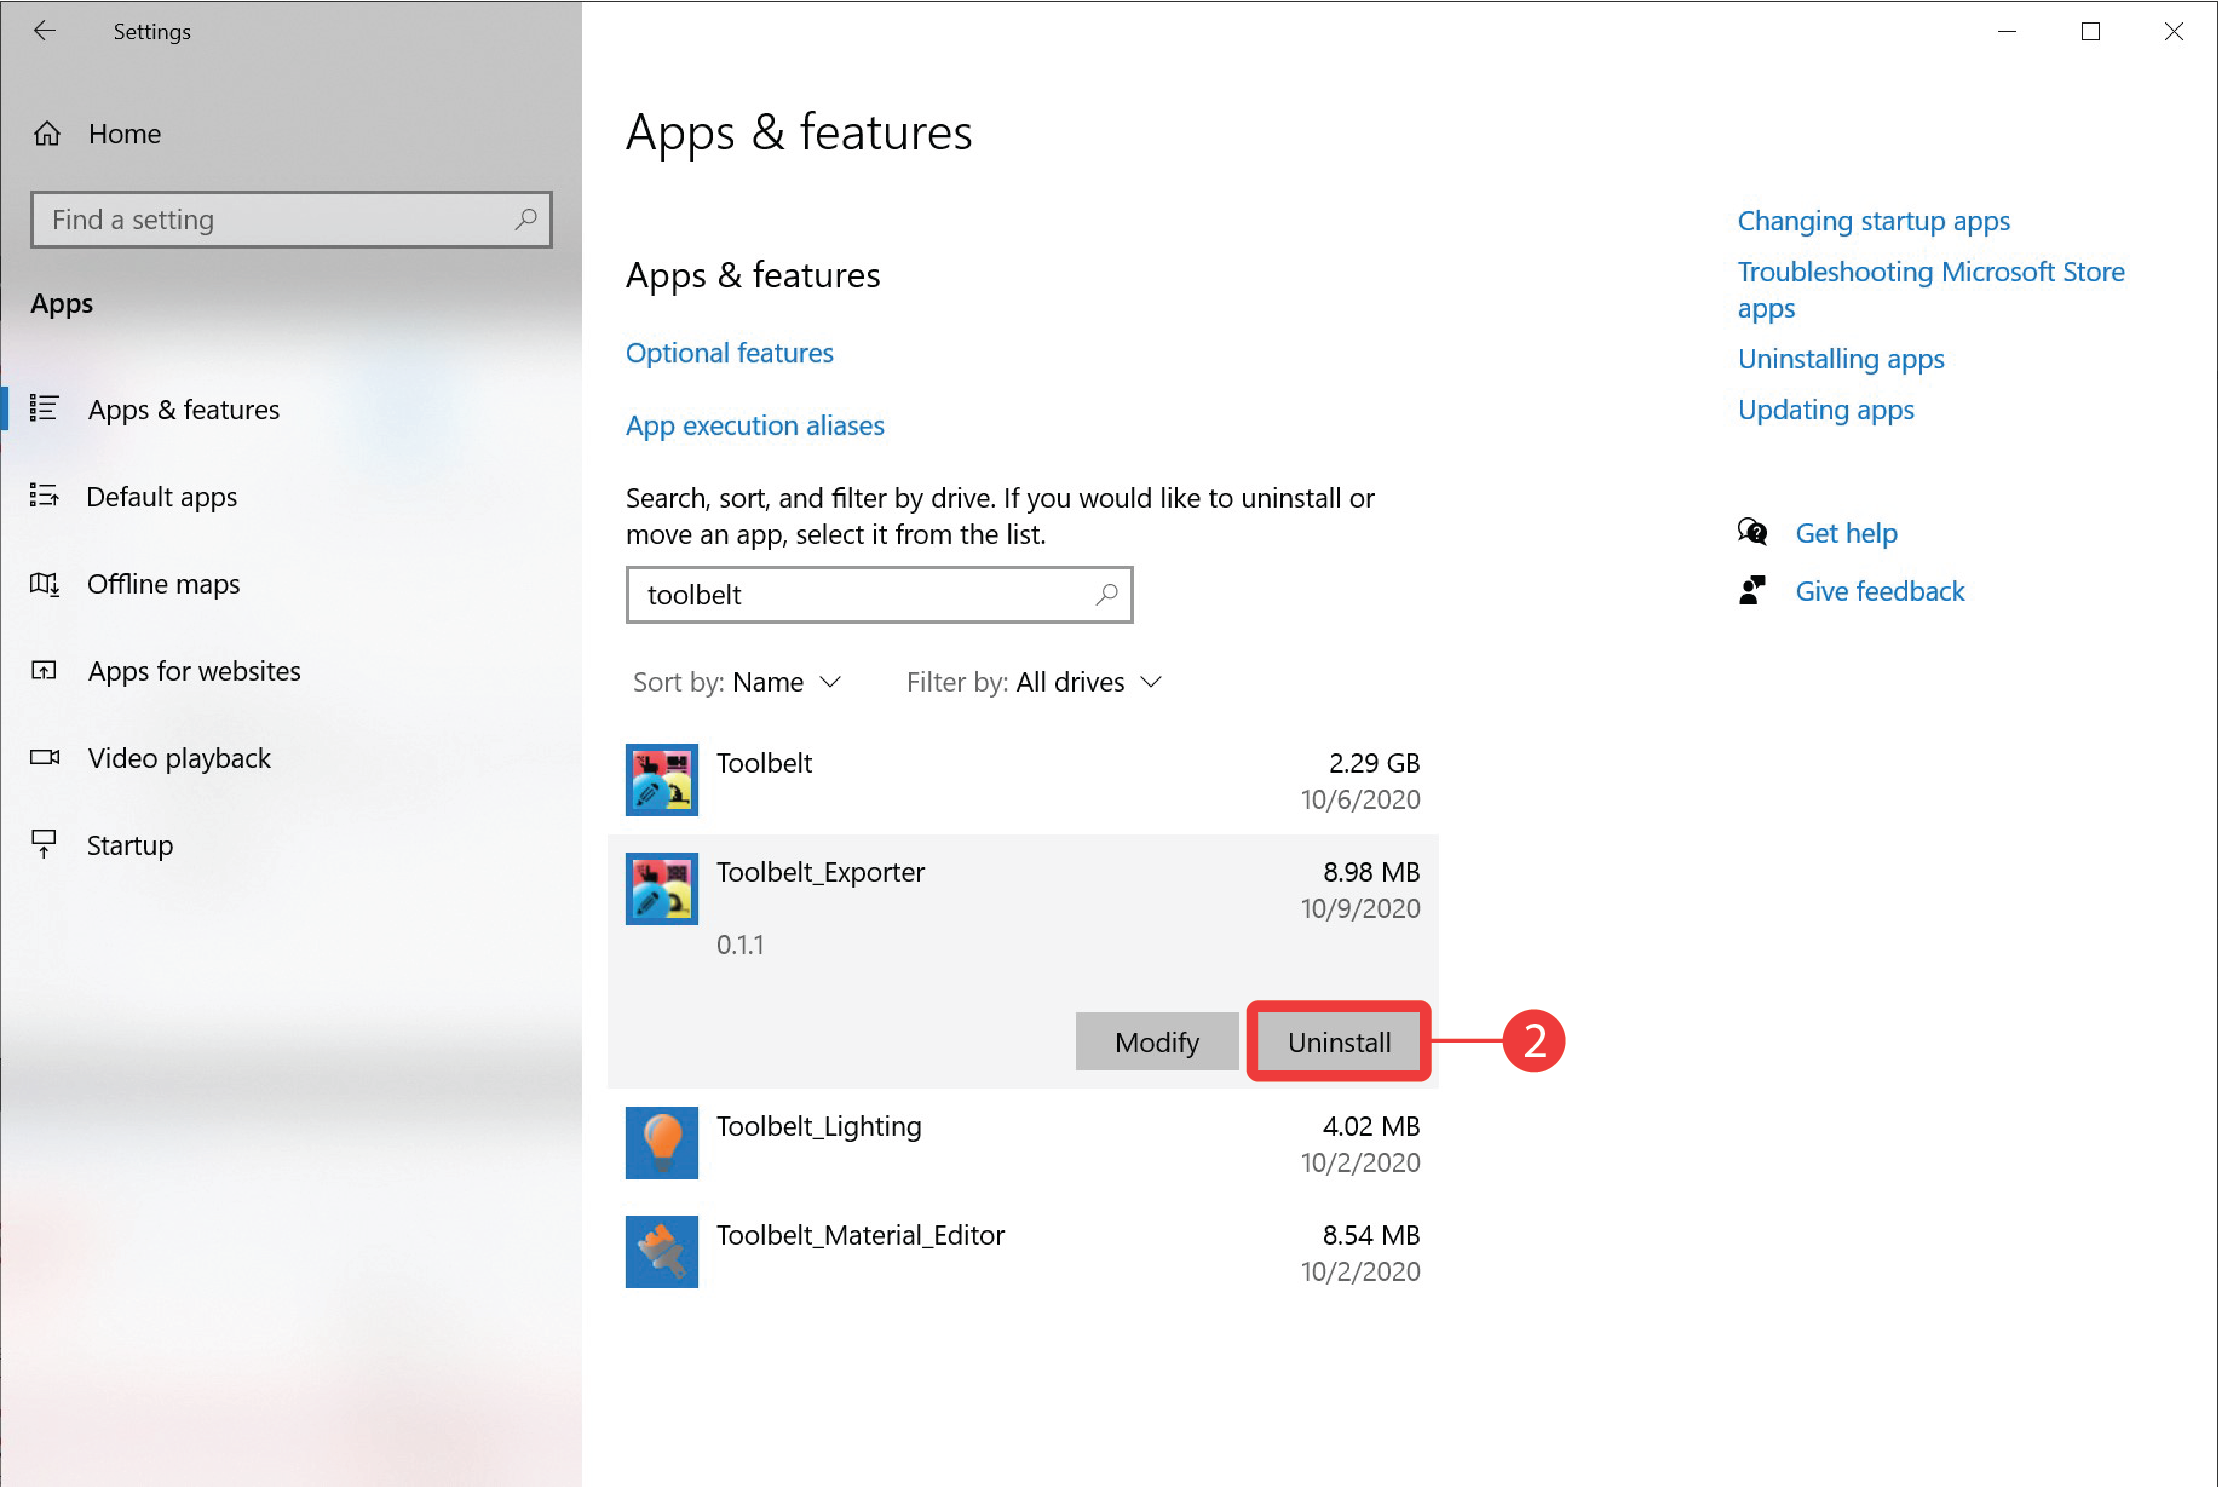Click the Toolbelt_Exporter app icon
The width and height of the screenshot is (2219, 1487).
pyautogui.click(x=661, y=889)
